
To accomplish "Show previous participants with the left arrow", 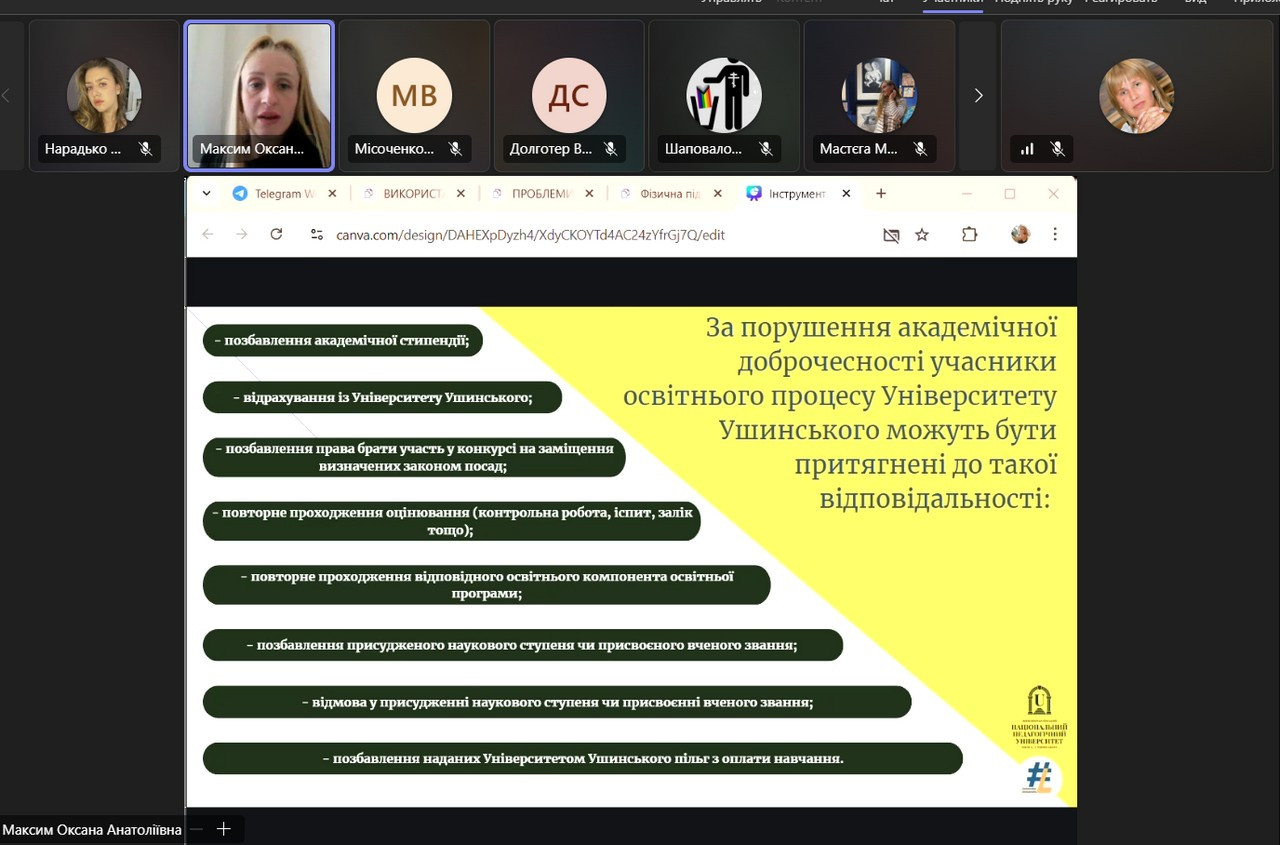I will click(x=6, y=95).
